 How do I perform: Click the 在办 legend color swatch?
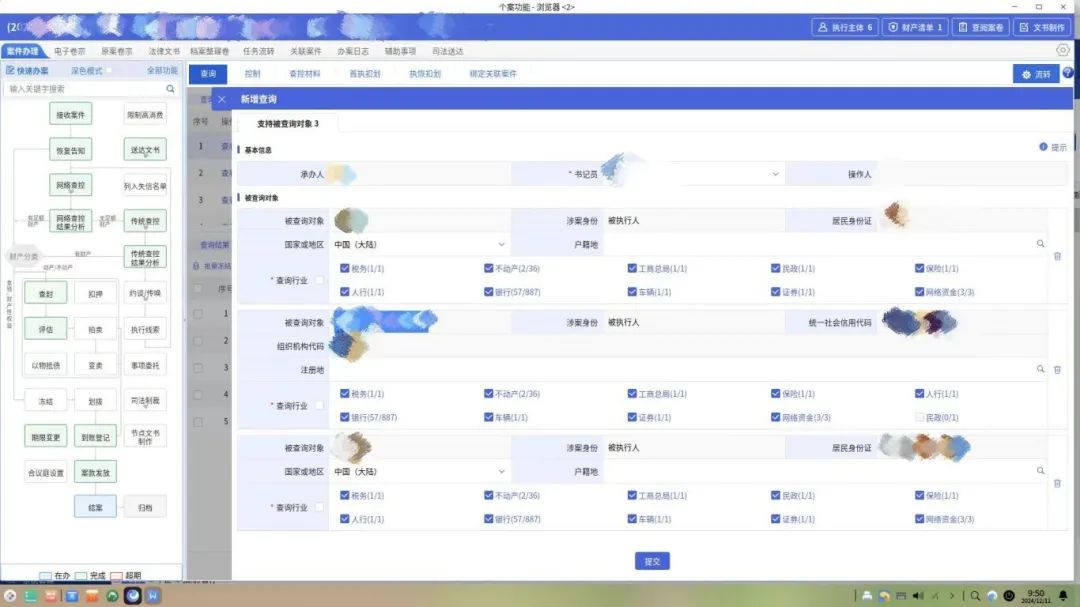click(45, 575)
